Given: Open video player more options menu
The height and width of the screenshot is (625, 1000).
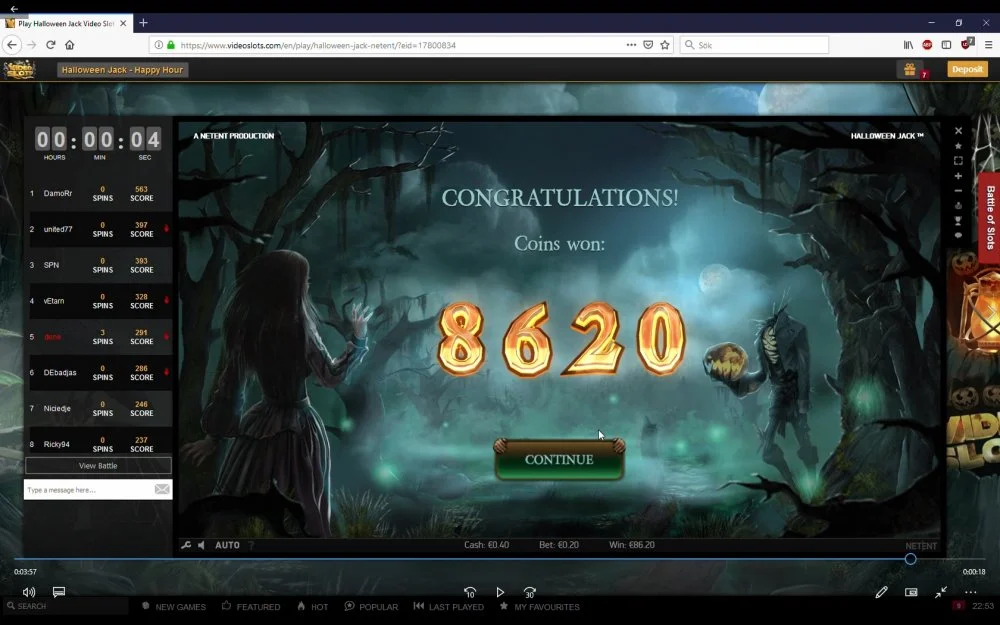Looking at the screenshot, I should pyautogui.click(x=971, y=592).
